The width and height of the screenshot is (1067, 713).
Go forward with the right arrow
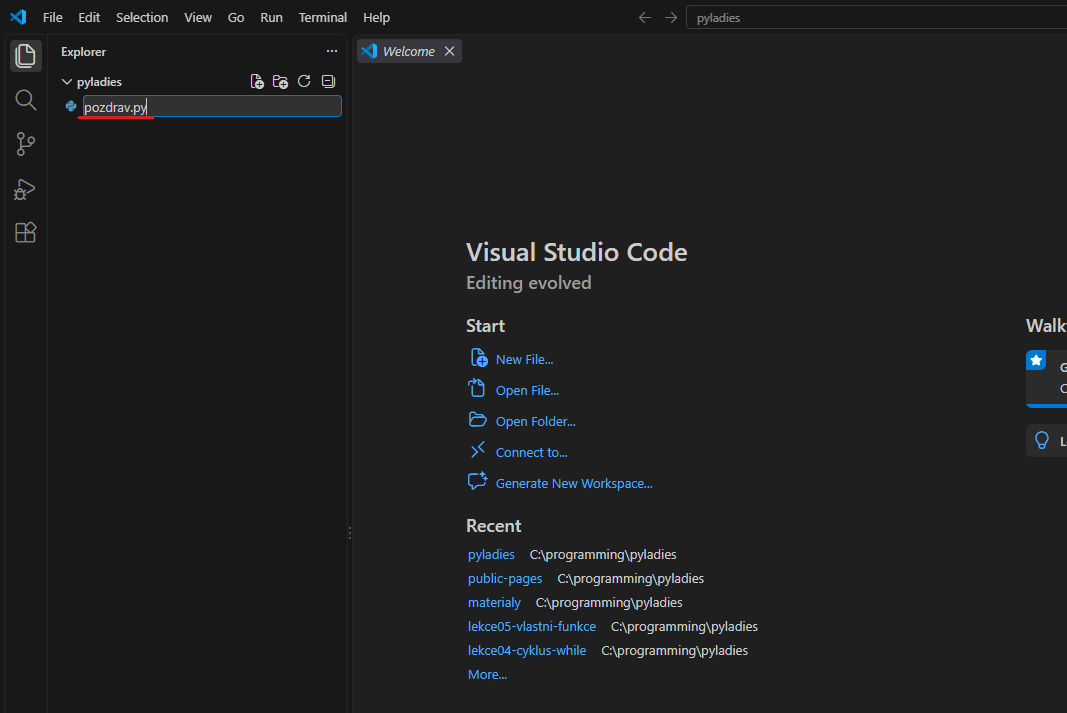tap(671, 18)
